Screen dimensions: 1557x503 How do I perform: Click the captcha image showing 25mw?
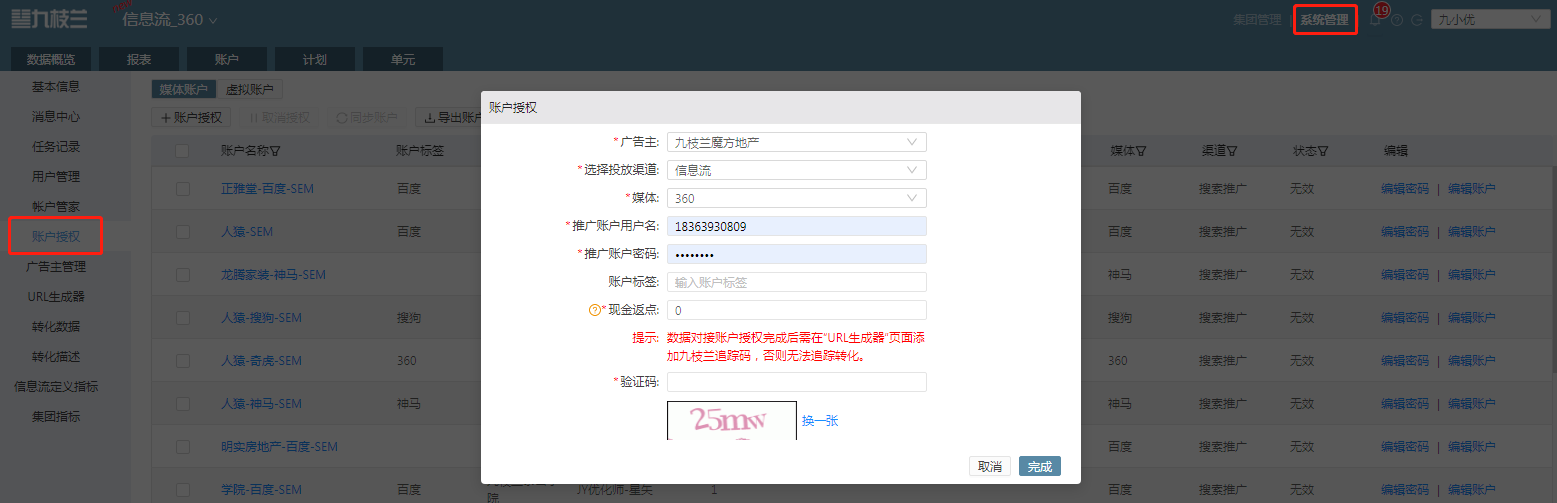point(732,420)
